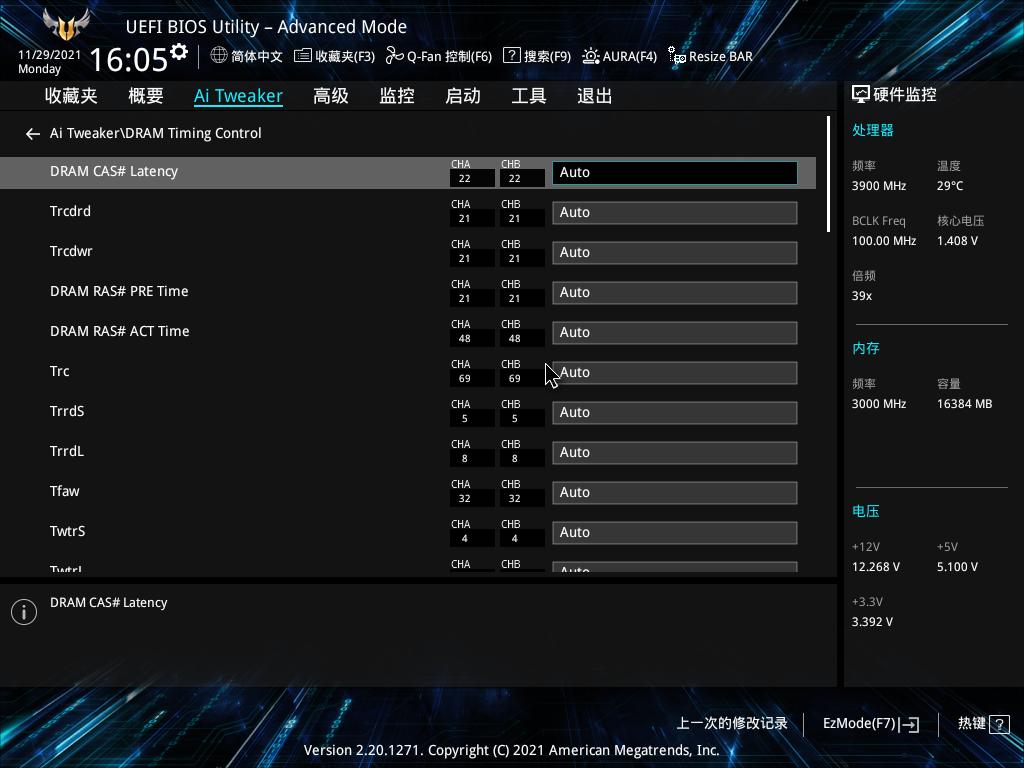Select the Trcdwr row label
This screenshot has height=768, width=1024.
click(x=71, y=251)
